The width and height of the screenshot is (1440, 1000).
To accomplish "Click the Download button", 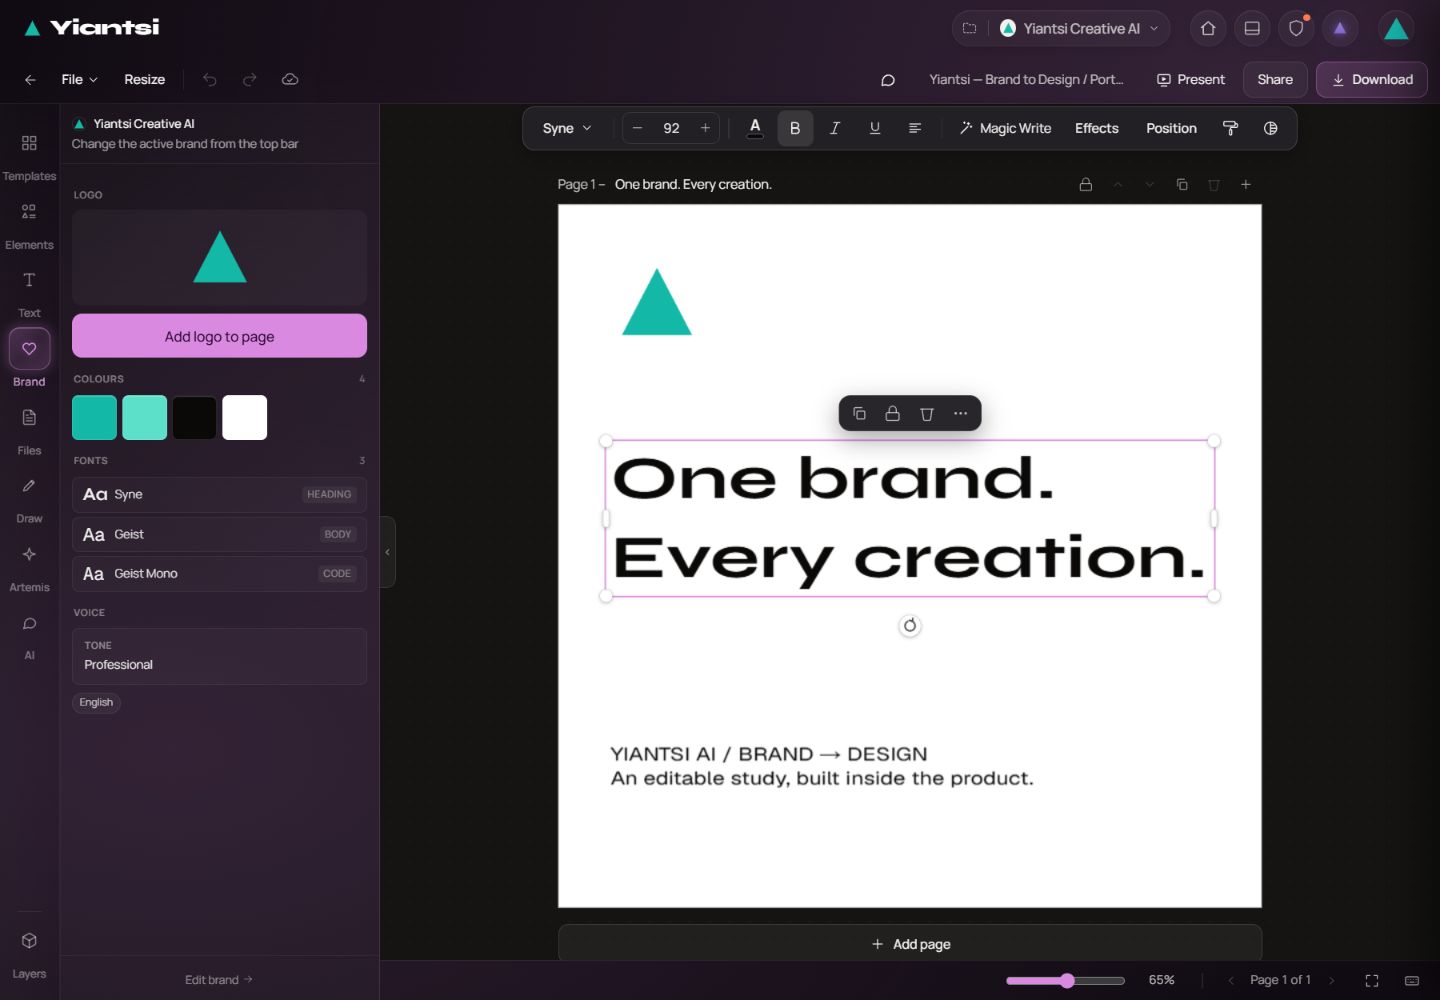I will click(1372, 79).
